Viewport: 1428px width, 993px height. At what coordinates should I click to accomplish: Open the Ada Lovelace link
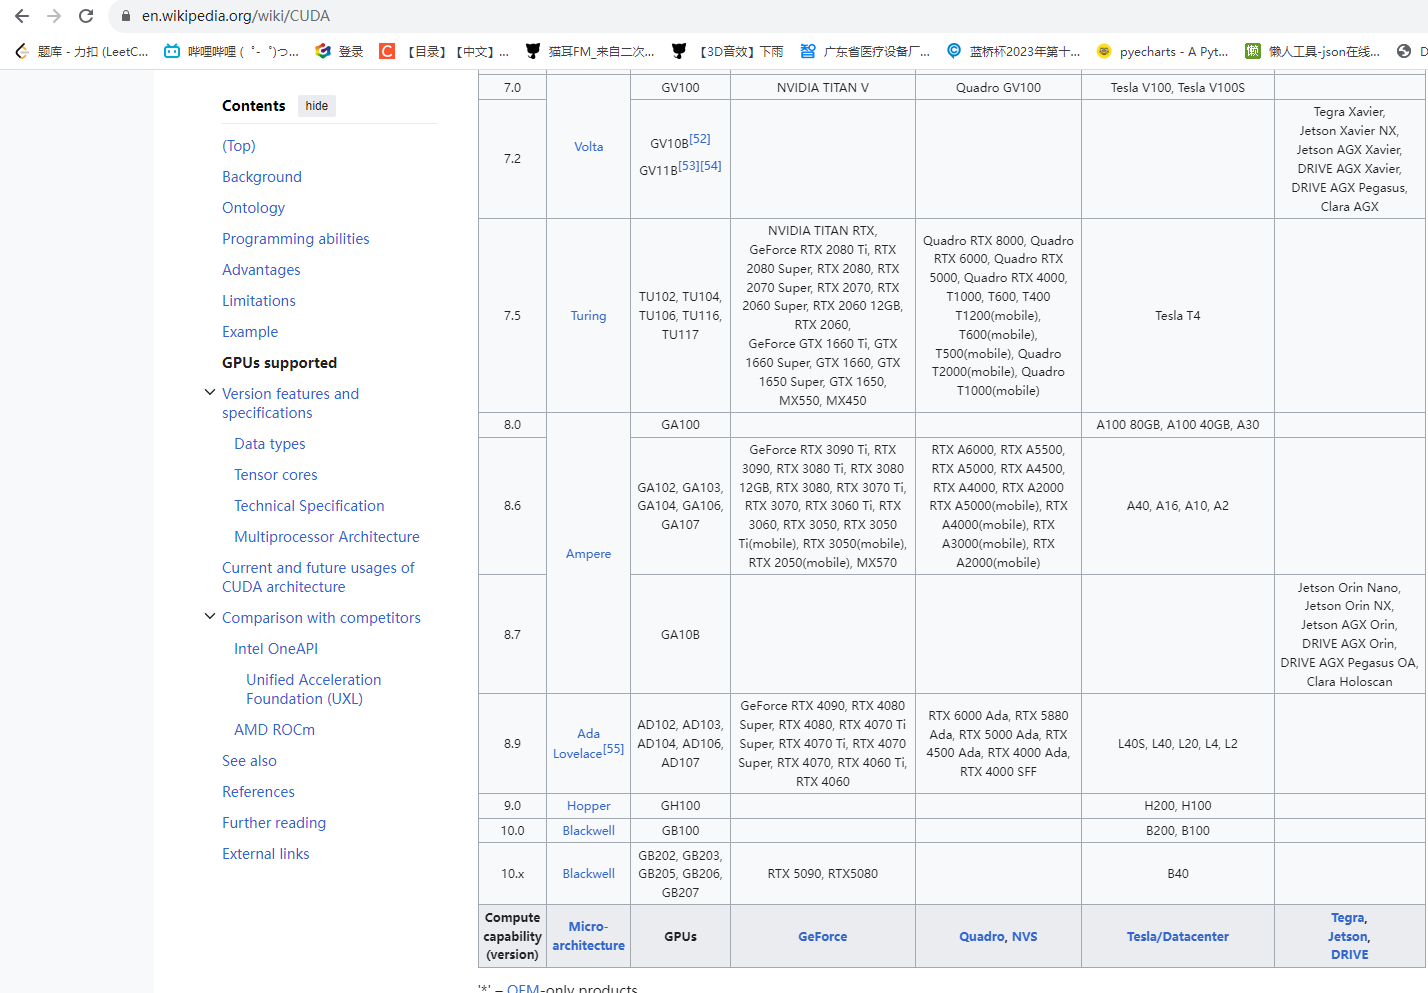click(x=578, y=744)
